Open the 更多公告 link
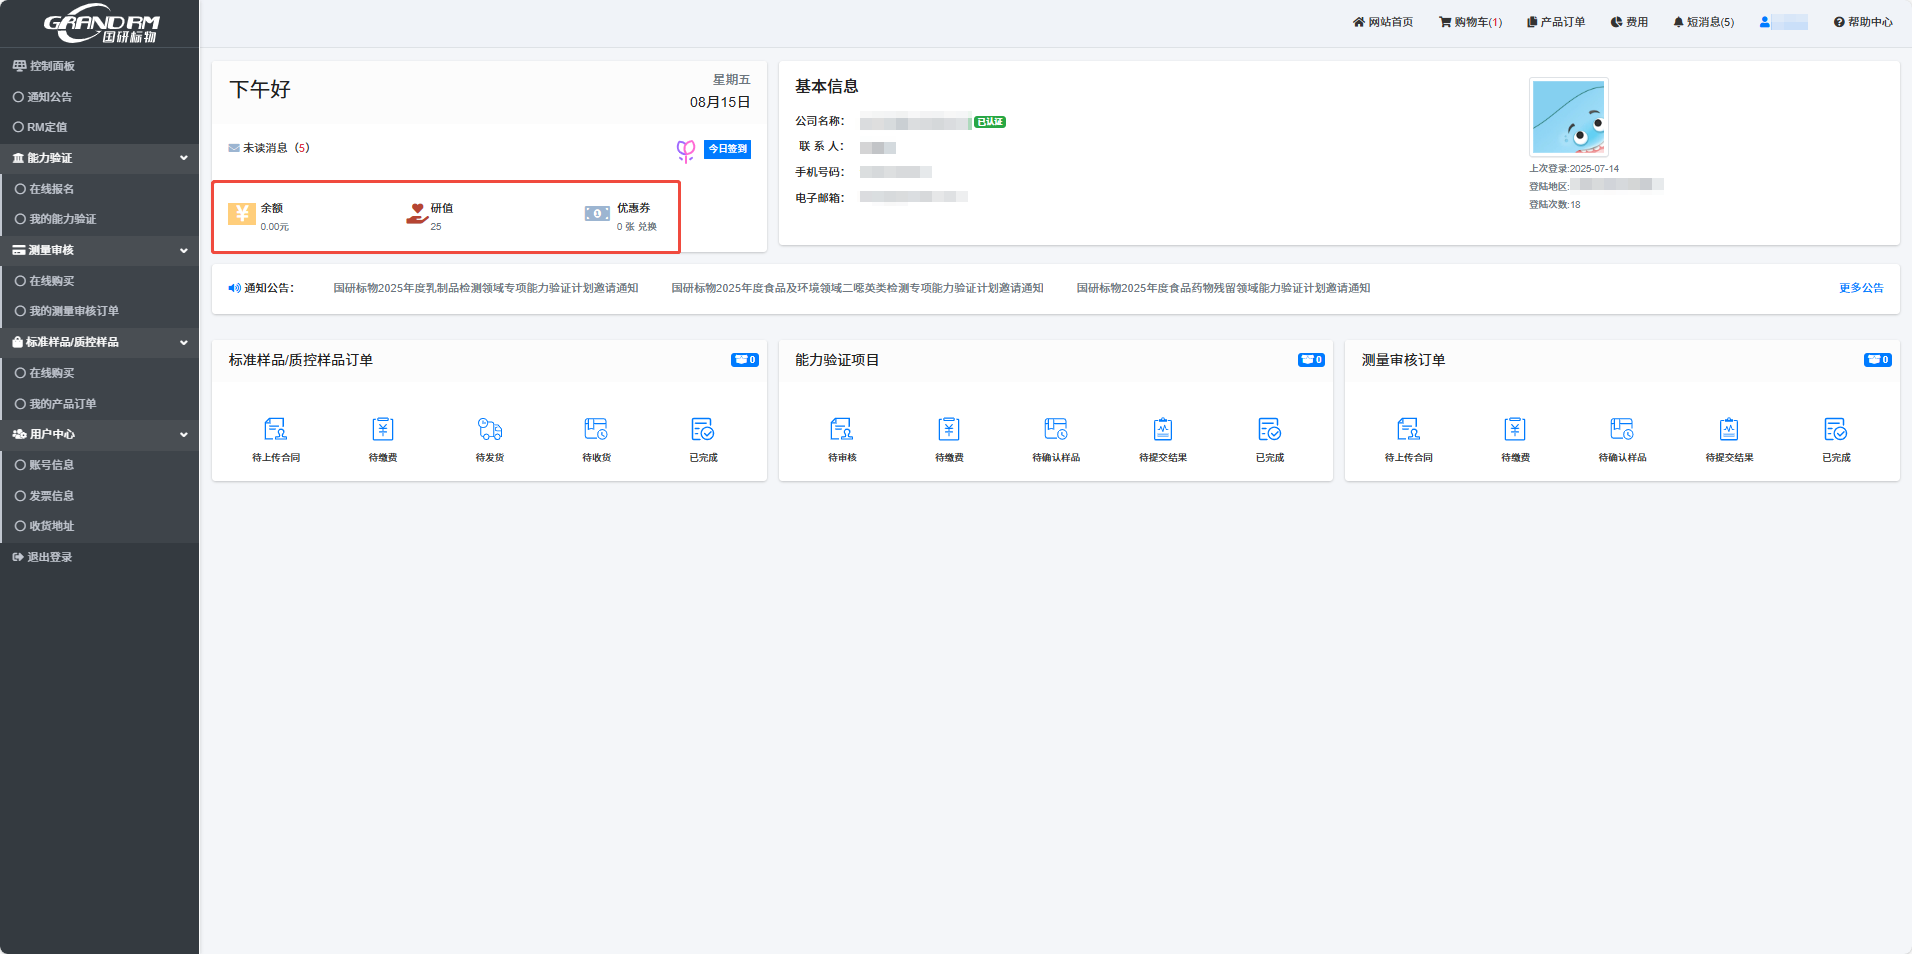The height and width of the screenshot is (954, 1912). click(1860, 288)
